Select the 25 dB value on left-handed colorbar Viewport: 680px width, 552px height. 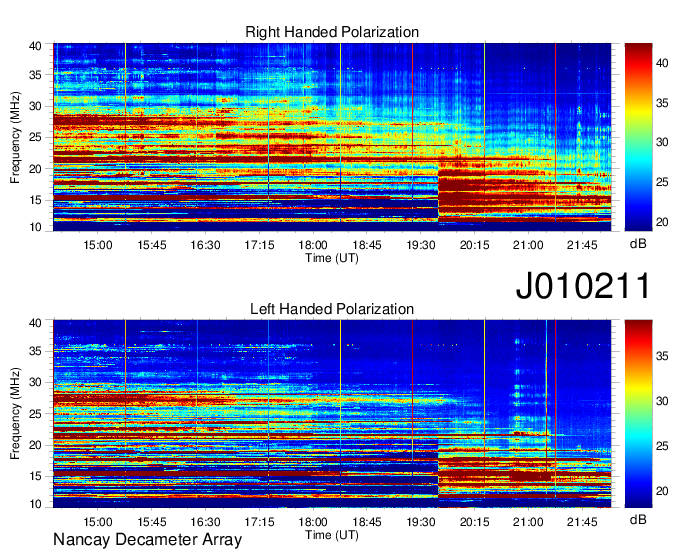coord(662,446)
